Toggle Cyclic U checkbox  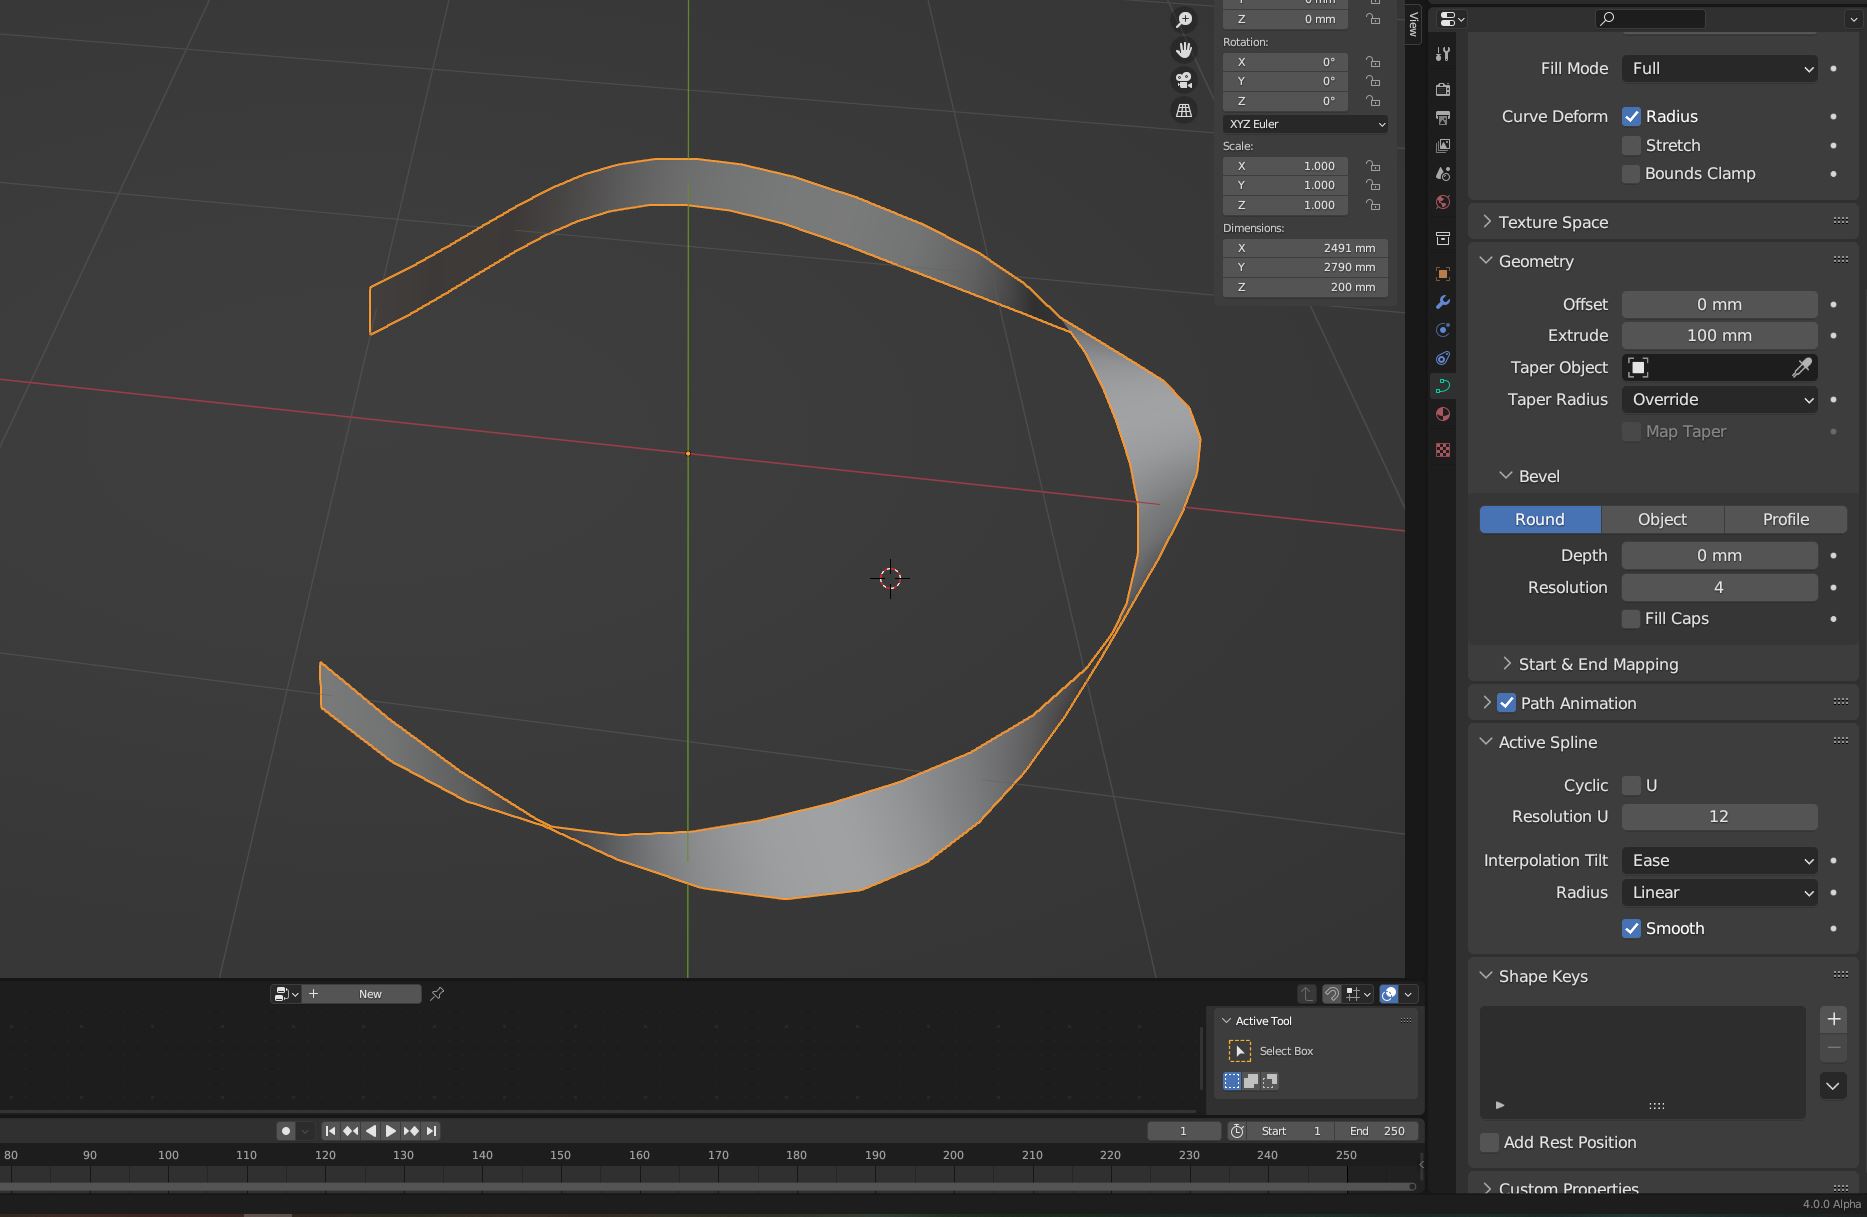(x=1631, y=786)
